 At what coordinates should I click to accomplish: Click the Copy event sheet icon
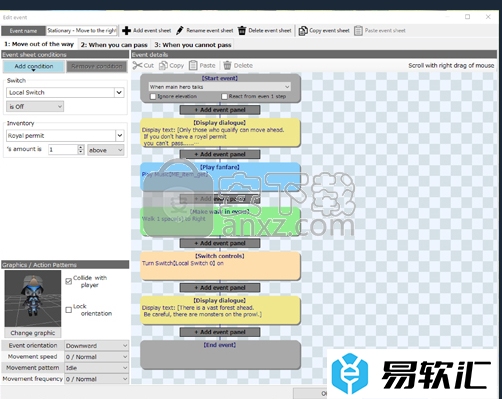click(x=303, y=31)
